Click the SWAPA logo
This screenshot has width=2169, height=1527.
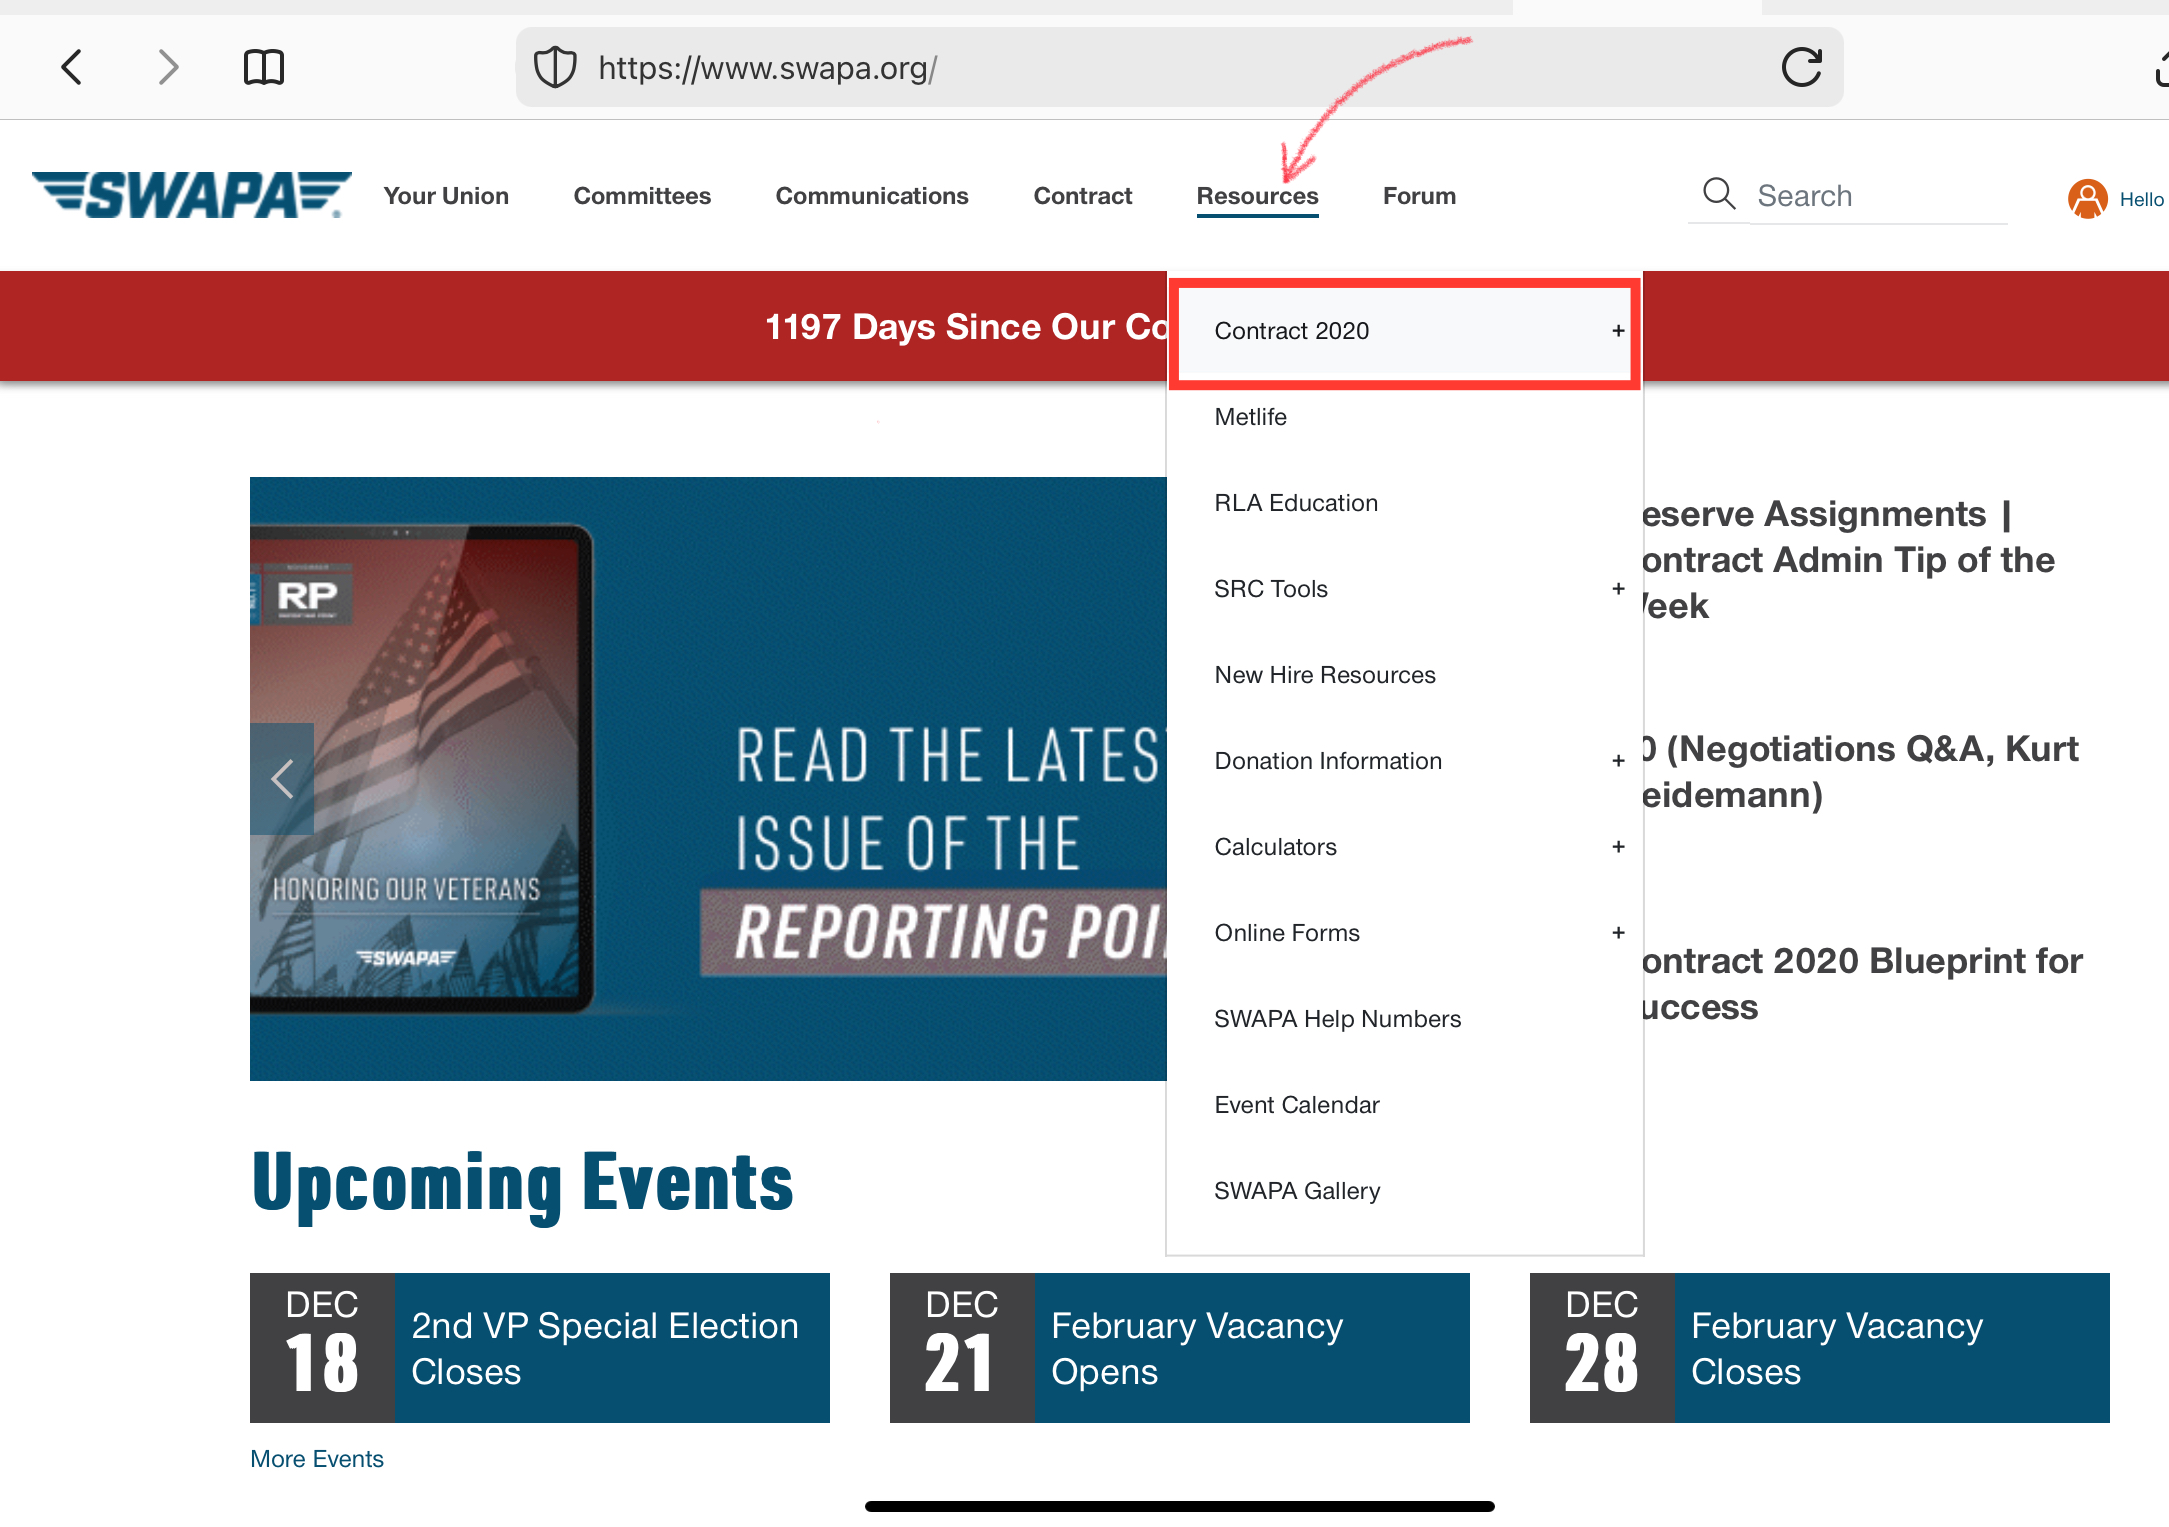(x=192, y=194)
